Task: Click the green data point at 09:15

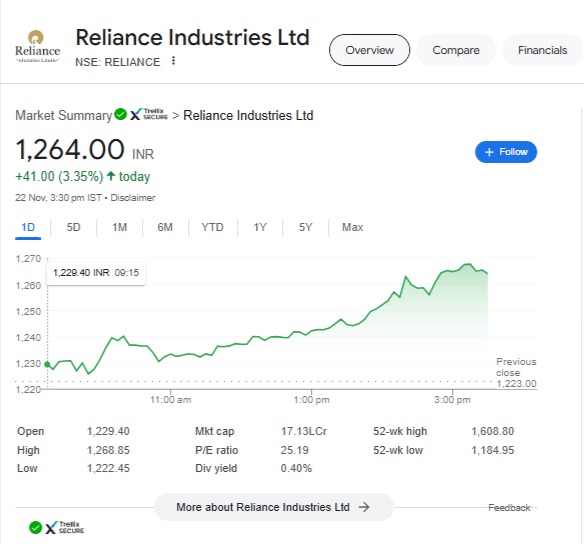Action: point(47,364)
